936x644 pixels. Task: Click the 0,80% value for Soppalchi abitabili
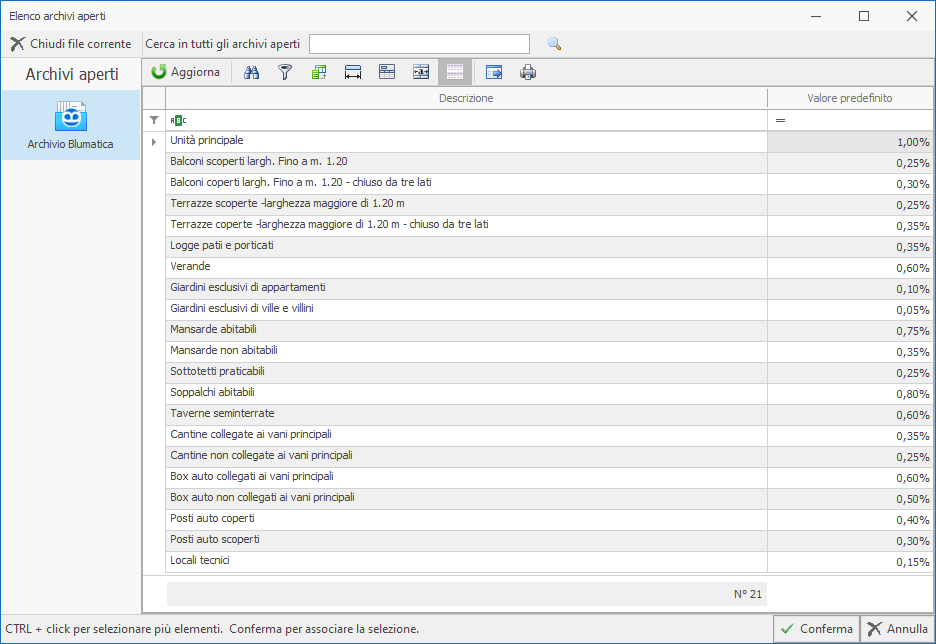click(850, 394)
